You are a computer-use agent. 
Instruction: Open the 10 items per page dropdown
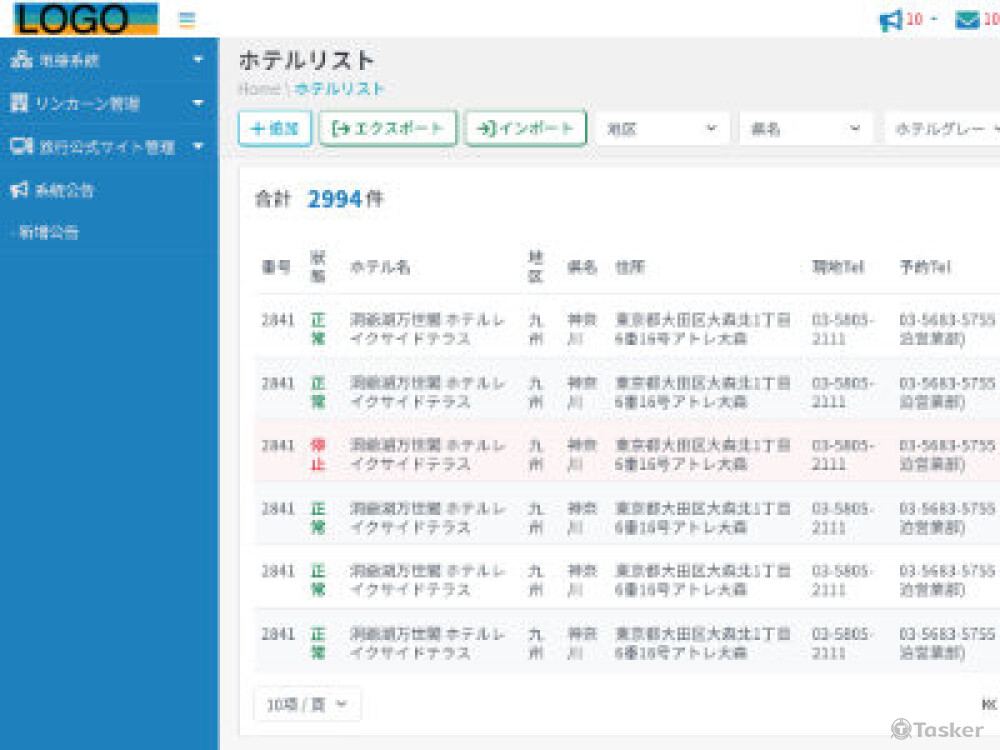[x=307, y=704]
